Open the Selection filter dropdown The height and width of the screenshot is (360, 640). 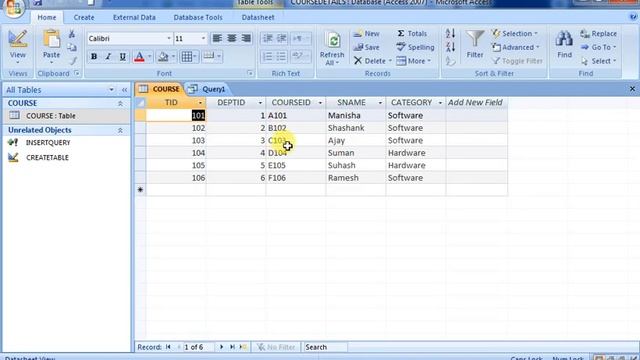515,33
